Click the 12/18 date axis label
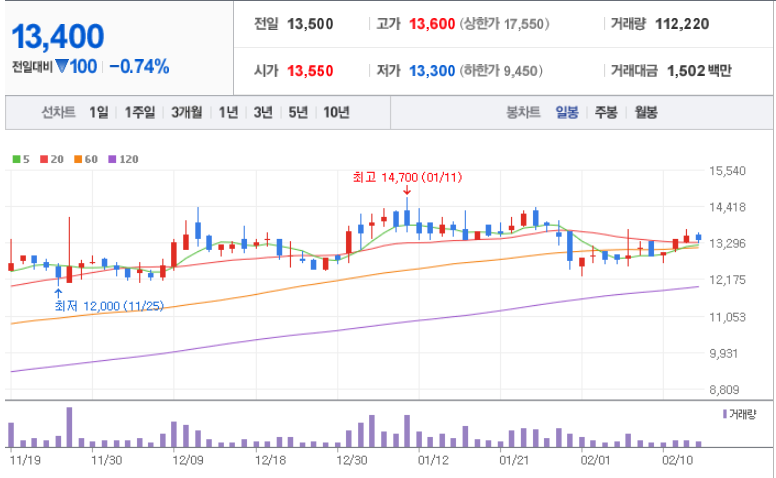The width and height of the screenshot is (776, 478). pyautogui.click(x=270, y=460)
